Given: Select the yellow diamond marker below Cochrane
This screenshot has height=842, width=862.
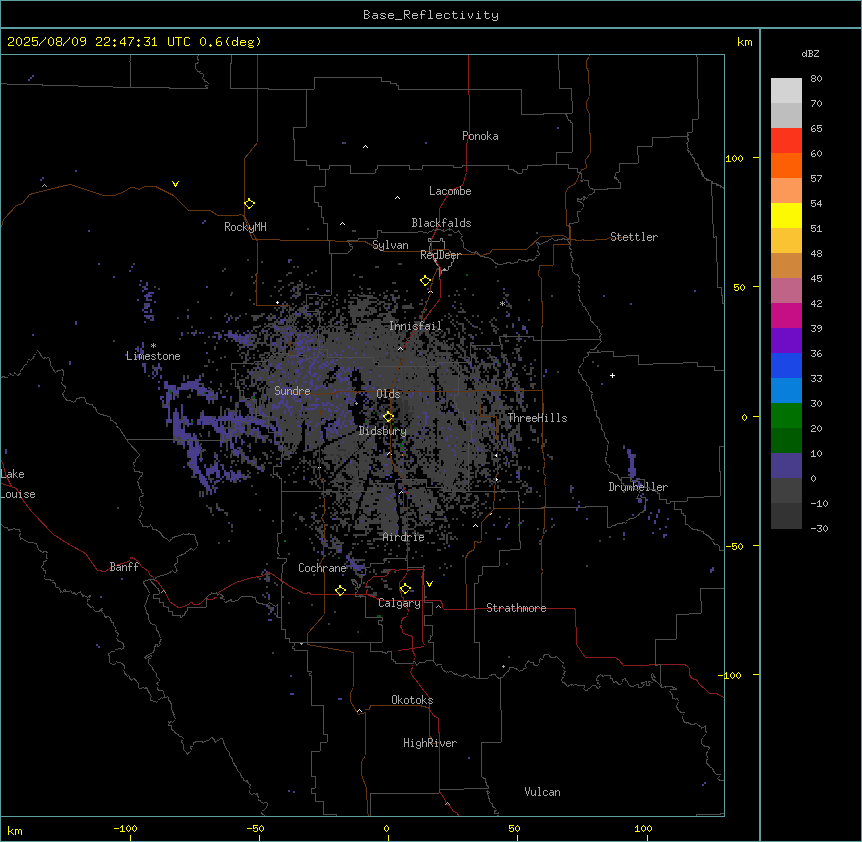Looking at the screenshot, I should [340, 590].
